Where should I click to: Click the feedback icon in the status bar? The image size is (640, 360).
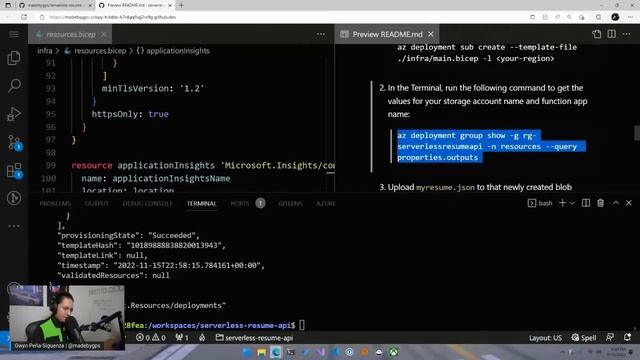click(x=610, y=338)
